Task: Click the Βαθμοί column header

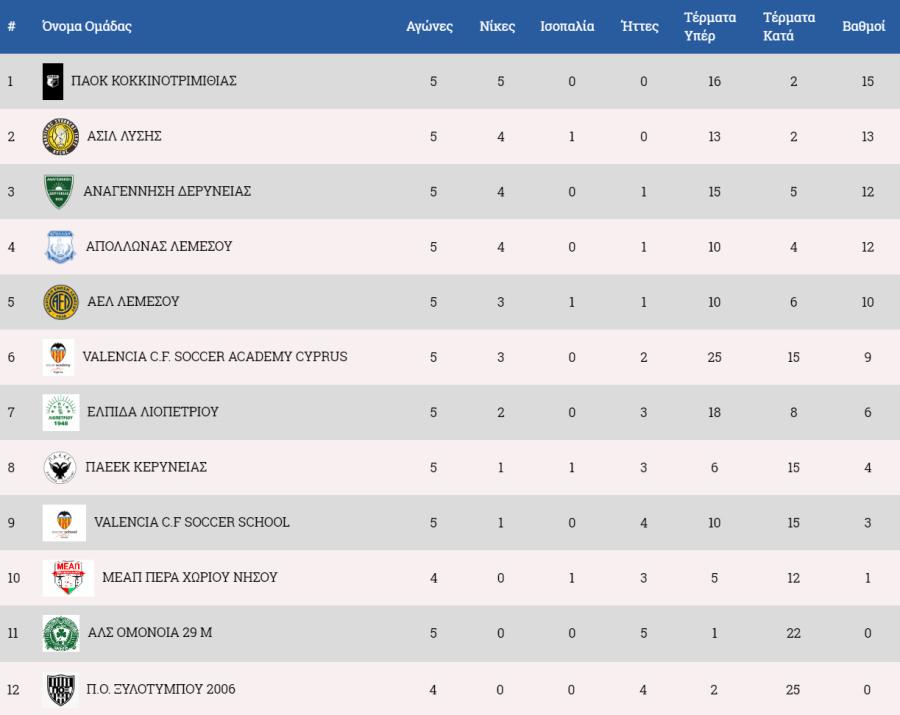Action: tap(864, 26)
